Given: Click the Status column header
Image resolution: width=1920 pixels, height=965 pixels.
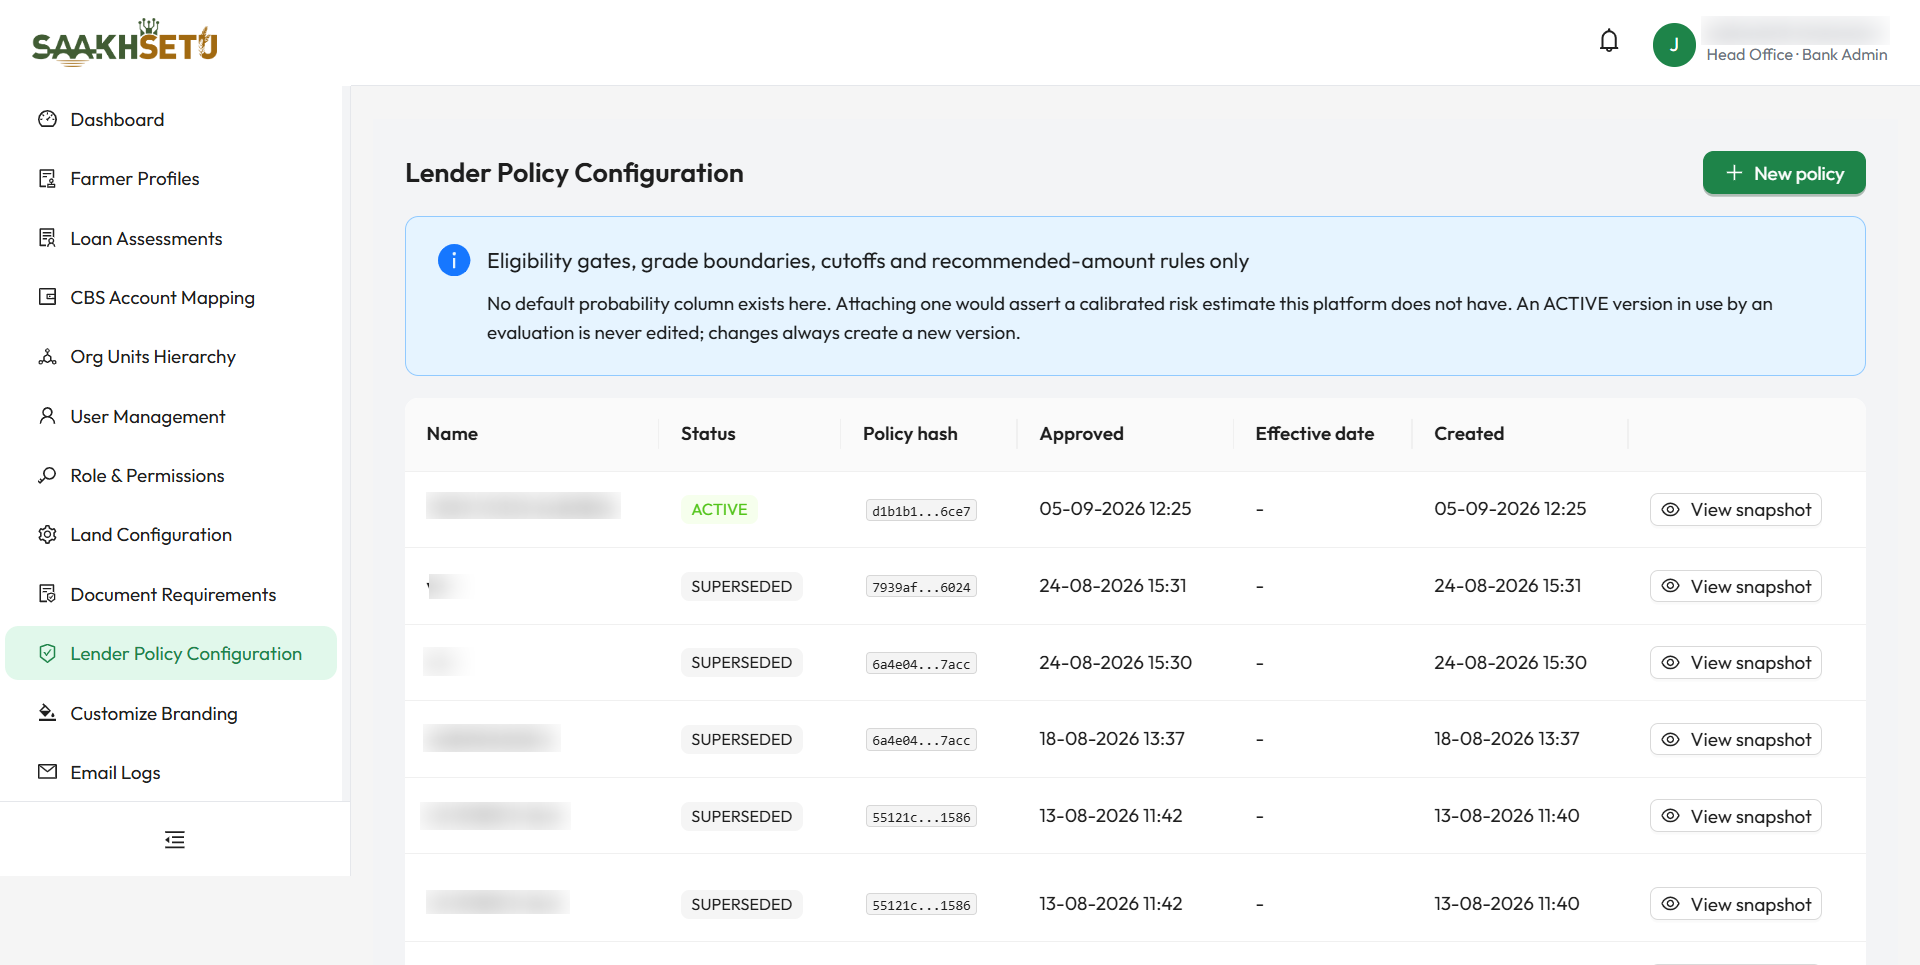Looking at the screenshot, I should [708, 434].
